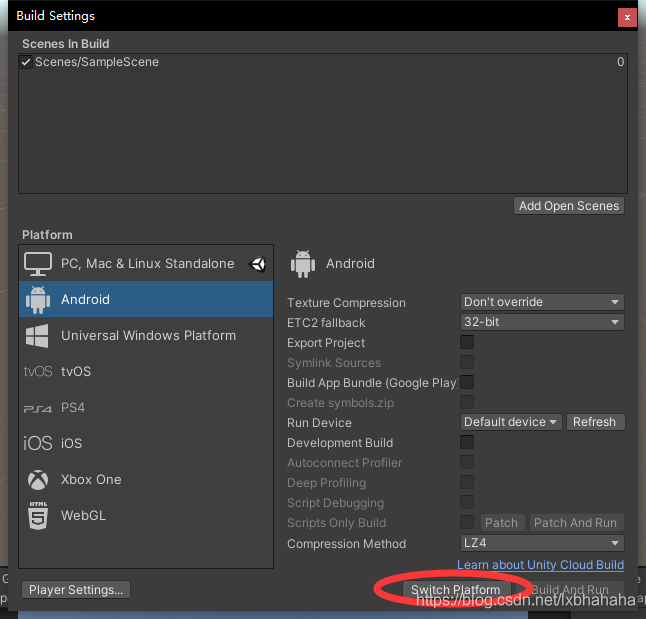
Task: Enable the Export Project checkbox
Action: (x=467, y=342)
